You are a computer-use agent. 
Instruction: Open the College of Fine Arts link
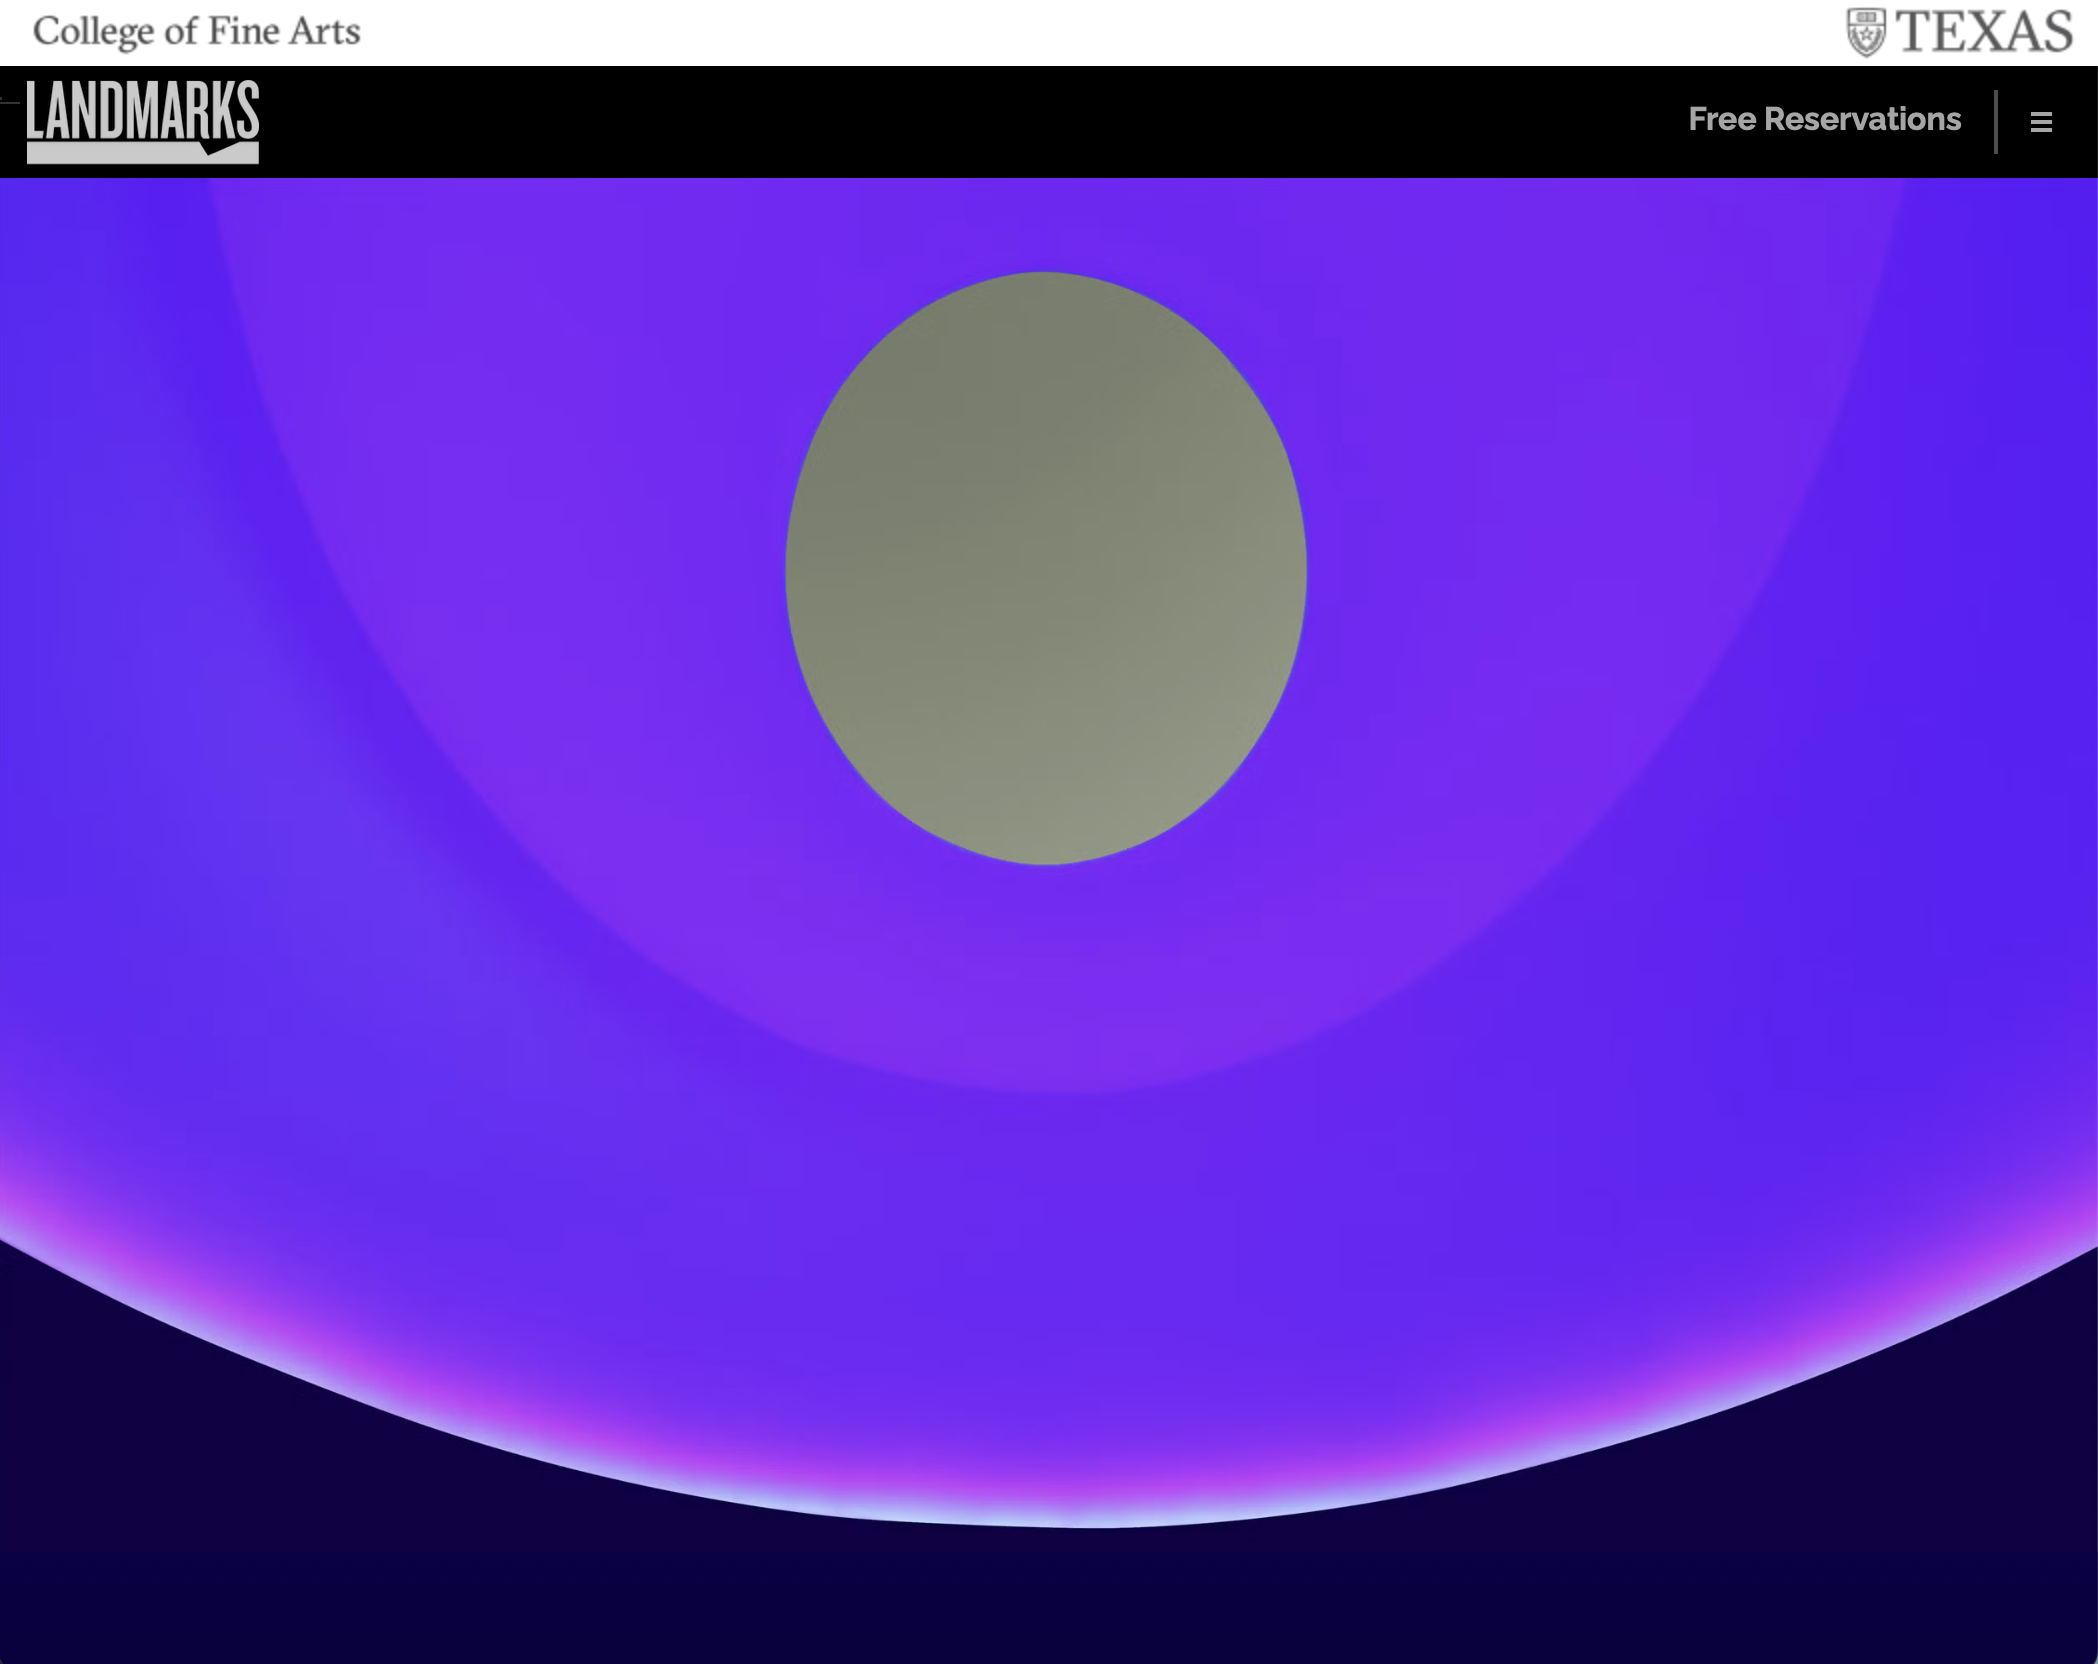tap(196, 31)
